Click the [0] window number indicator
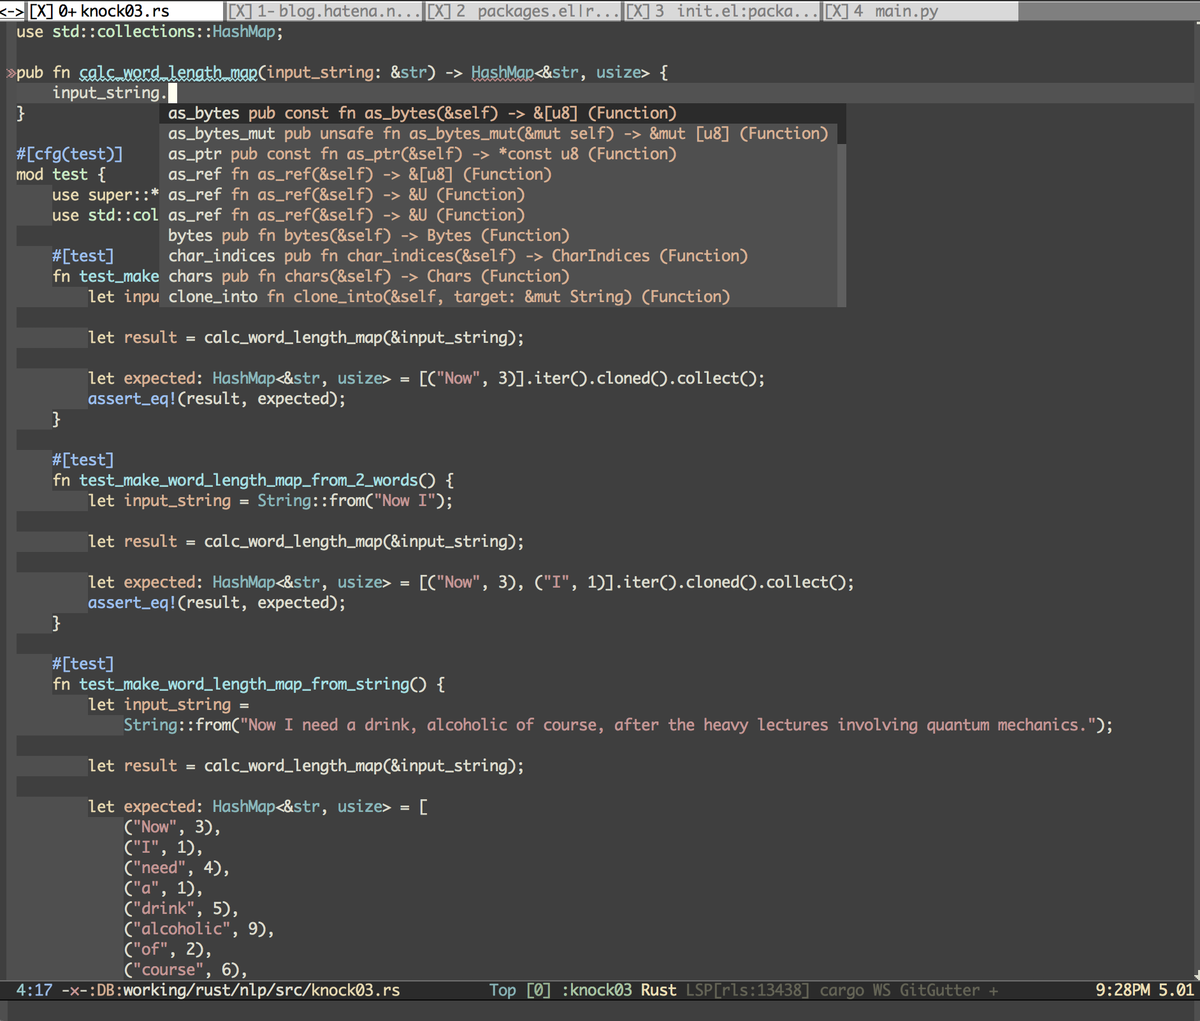 tap(539, 990)
